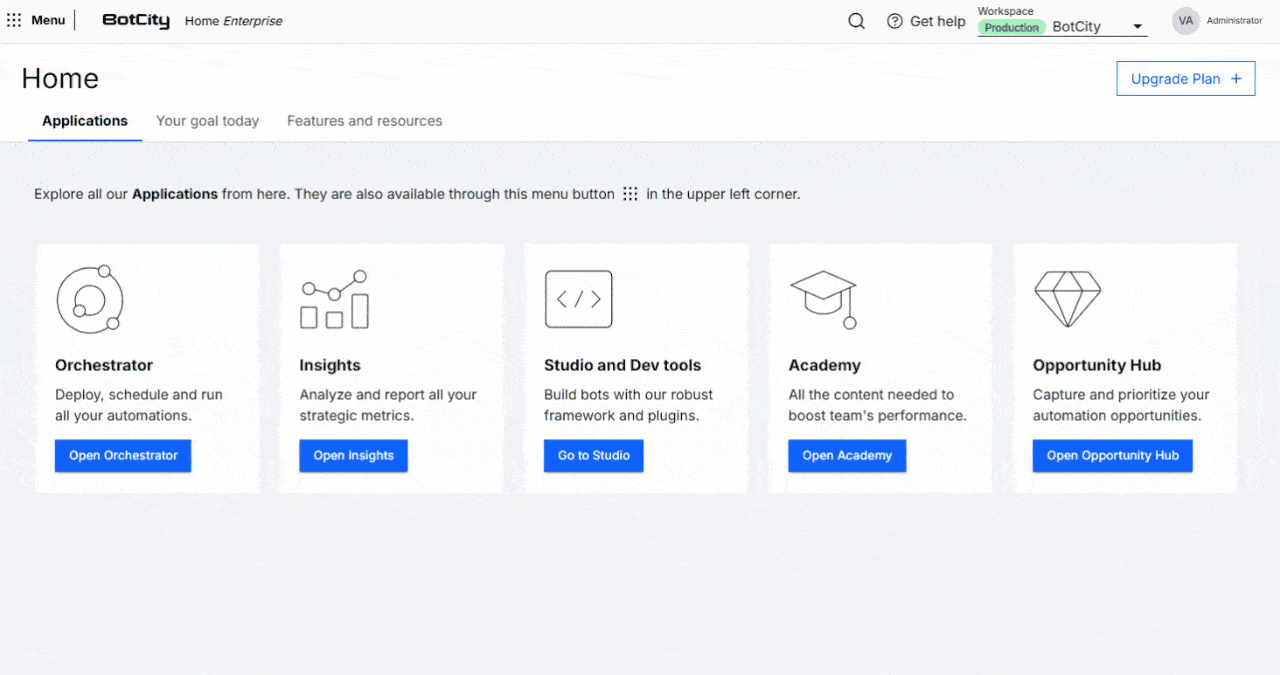Expand the Workspace BotCity dropdown

[x=1137, y=27]
